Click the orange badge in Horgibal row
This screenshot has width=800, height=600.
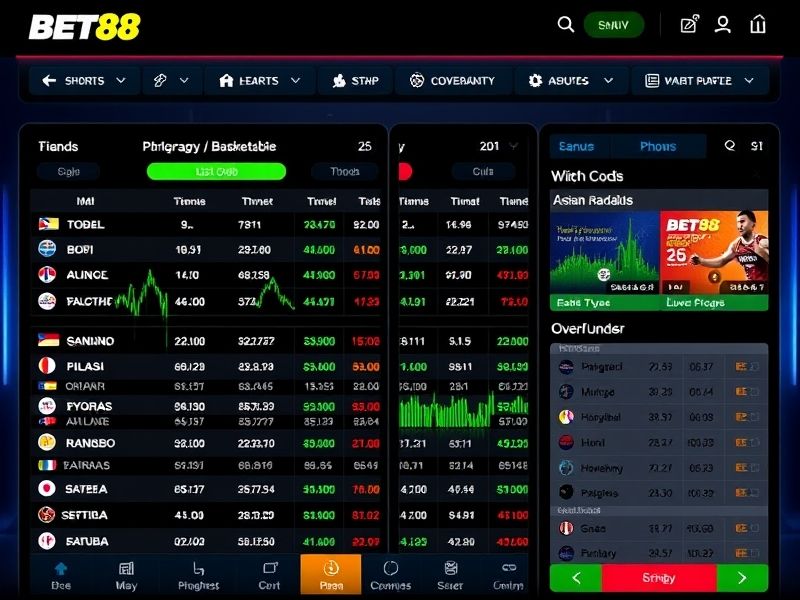tap(741, 417)
